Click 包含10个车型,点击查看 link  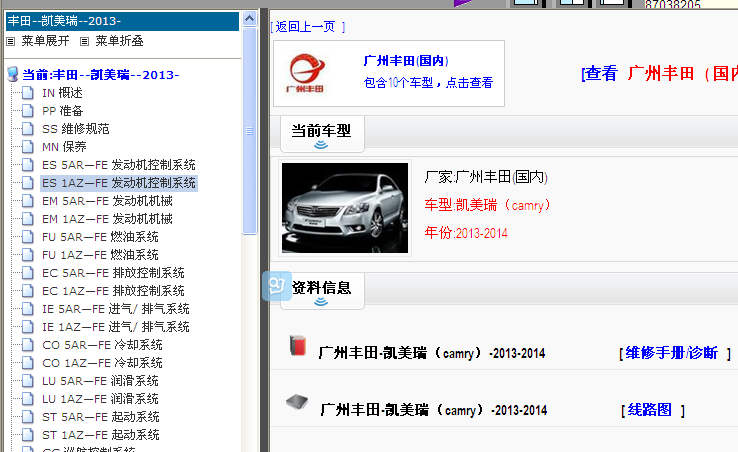tap(428, 83)
